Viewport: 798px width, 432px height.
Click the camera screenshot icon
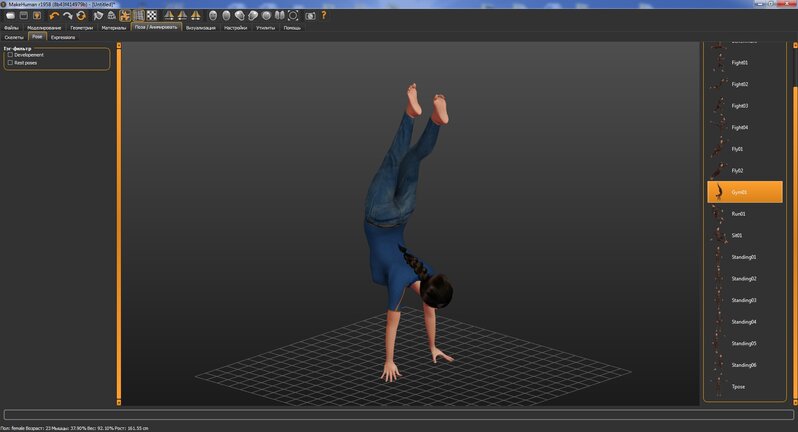(x=310, y=16)
